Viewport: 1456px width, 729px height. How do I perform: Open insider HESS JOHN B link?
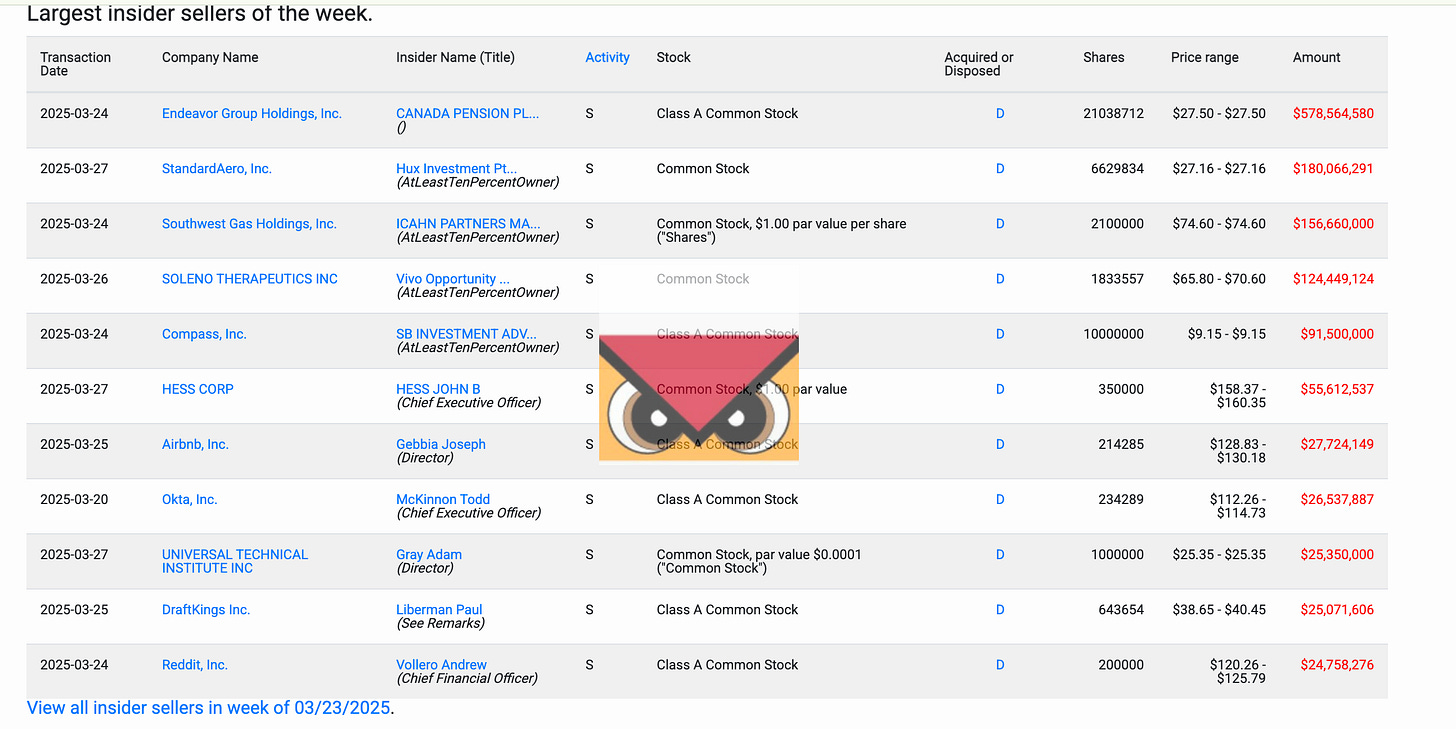pos(438,389)
